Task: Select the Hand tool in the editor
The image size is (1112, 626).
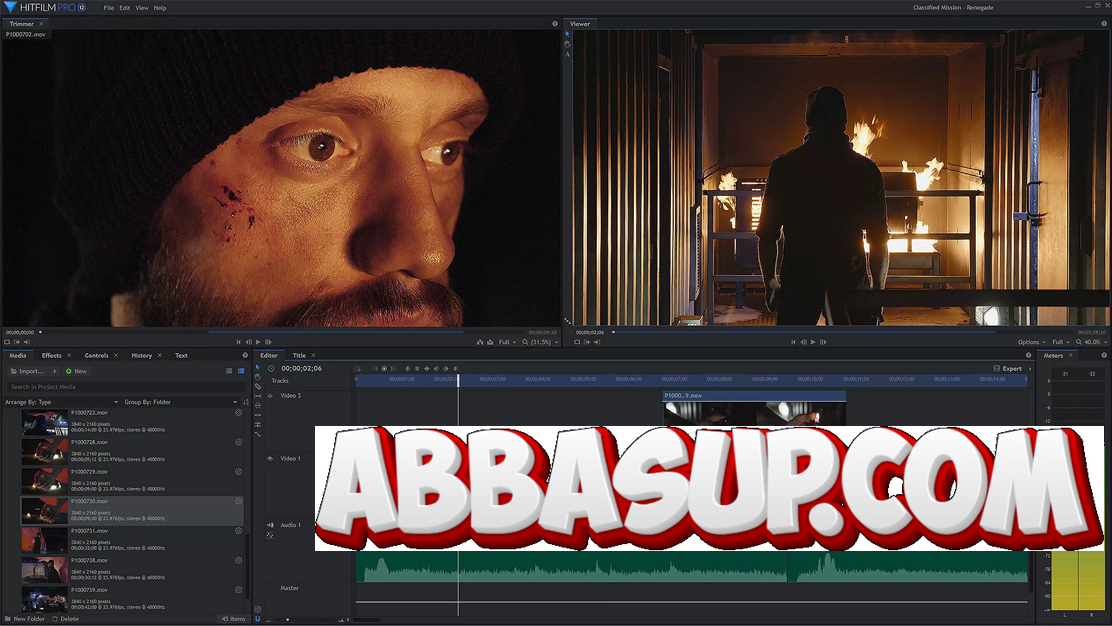Action: pos(257,377)
